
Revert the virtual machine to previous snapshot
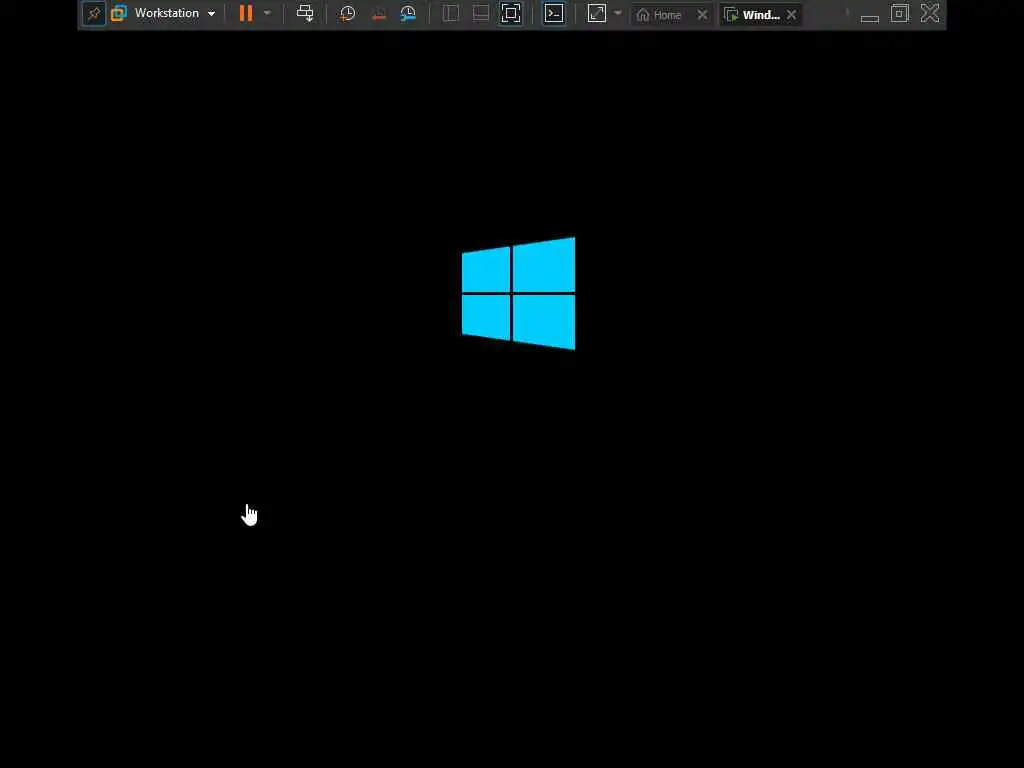tap(378, 14)
